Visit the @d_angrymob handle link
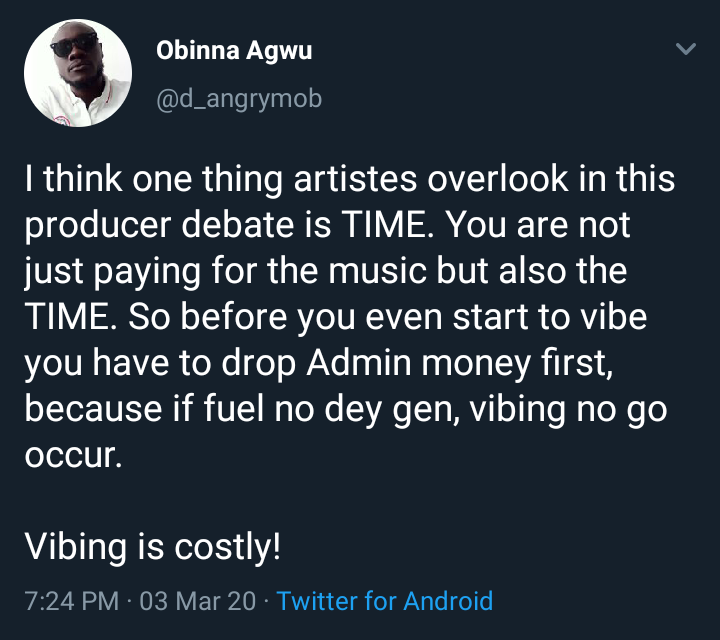The width and height of the screenshot is (720, 640). tap(239, 99)
